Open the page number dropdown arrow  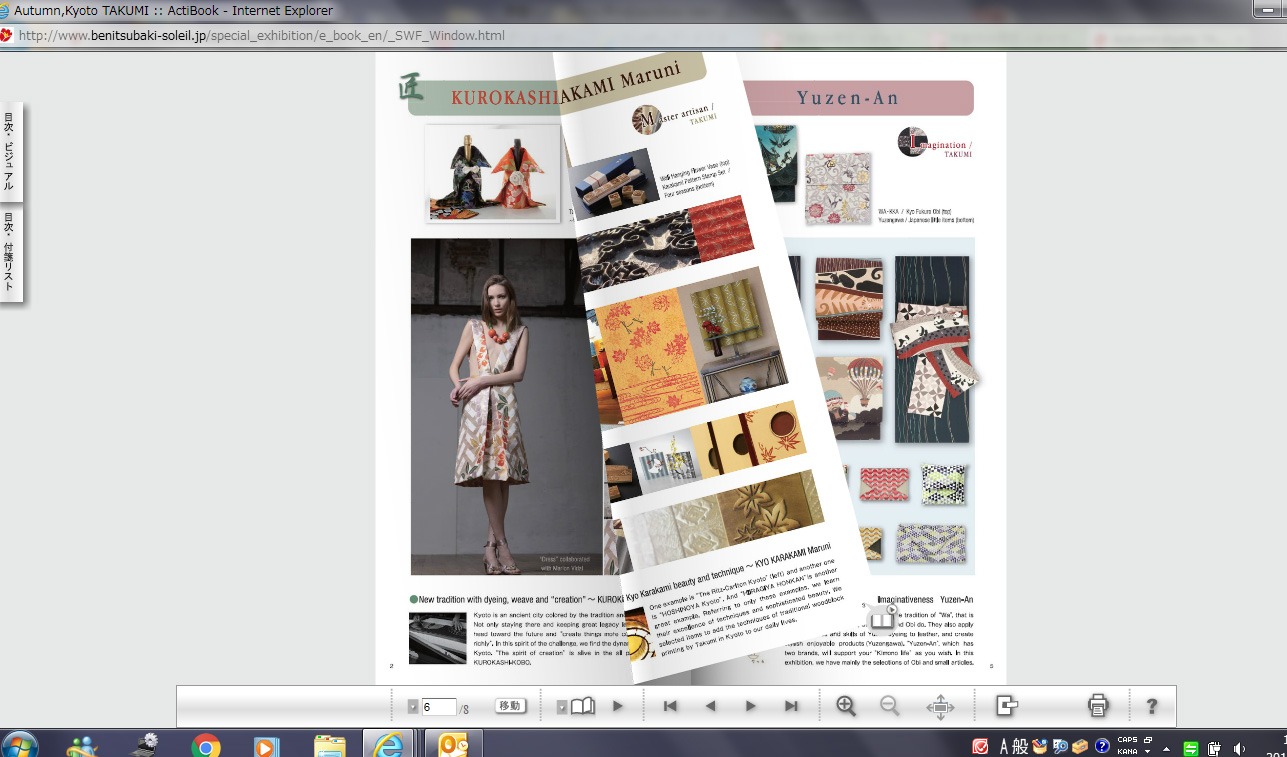[413, 707]
